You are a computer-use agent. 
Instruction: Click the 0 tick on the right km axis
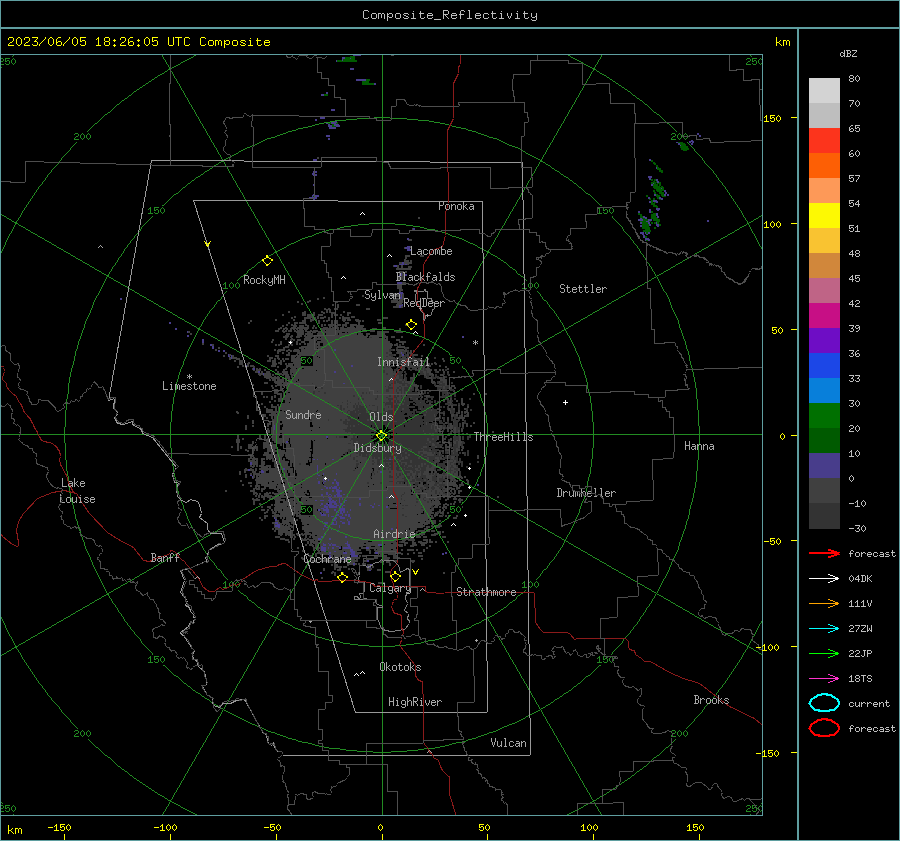click(782, 436)
